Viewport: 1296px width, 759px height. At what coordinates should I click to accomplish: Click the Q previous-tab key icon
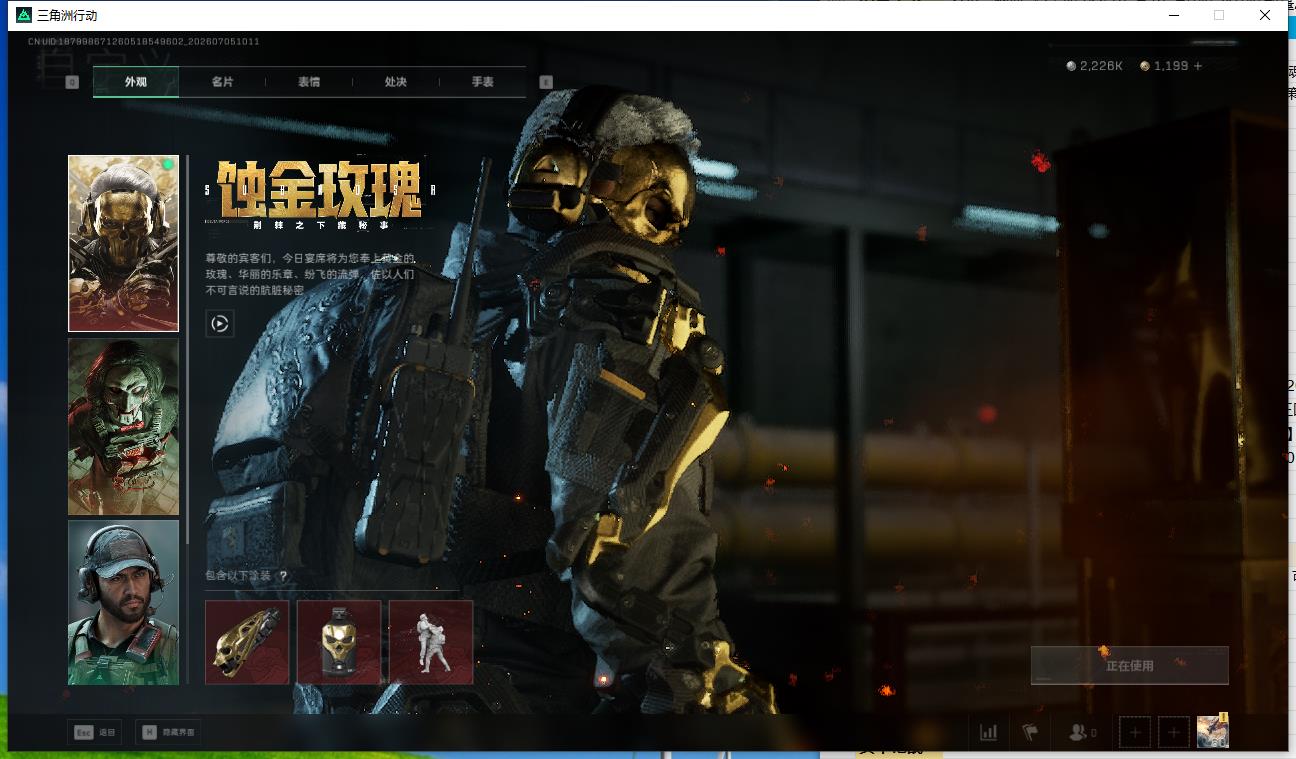pyautogui.click(x=72, y=82)
